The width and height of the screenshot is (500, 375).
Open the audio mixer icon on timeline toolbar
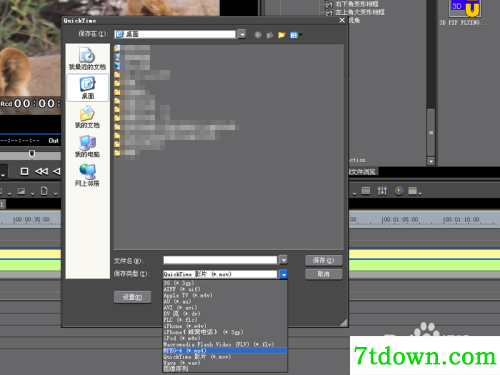point(382,191)
